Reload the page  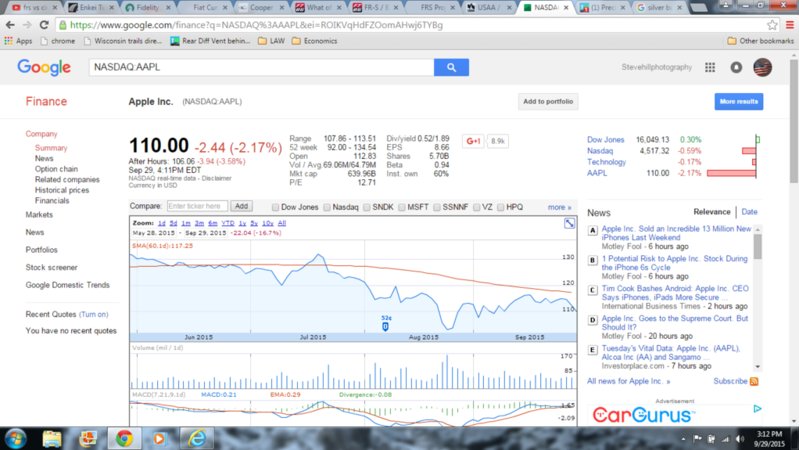pyautogui.click(x=44, y=25)
